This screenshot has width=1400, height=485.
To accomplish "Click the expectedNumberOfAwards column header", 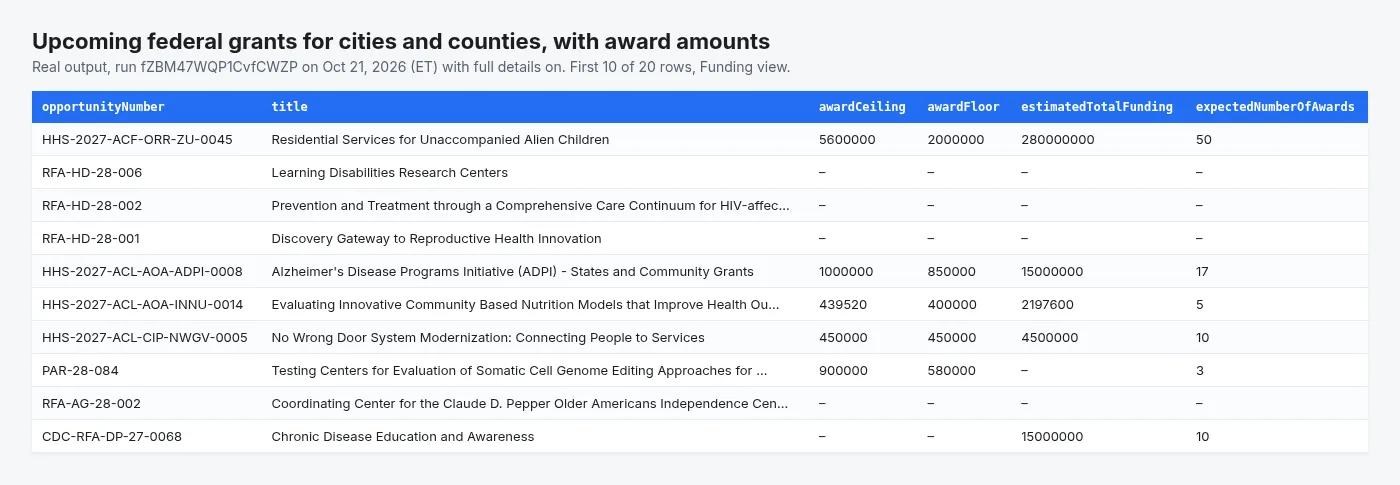I will coord(1275,107).
